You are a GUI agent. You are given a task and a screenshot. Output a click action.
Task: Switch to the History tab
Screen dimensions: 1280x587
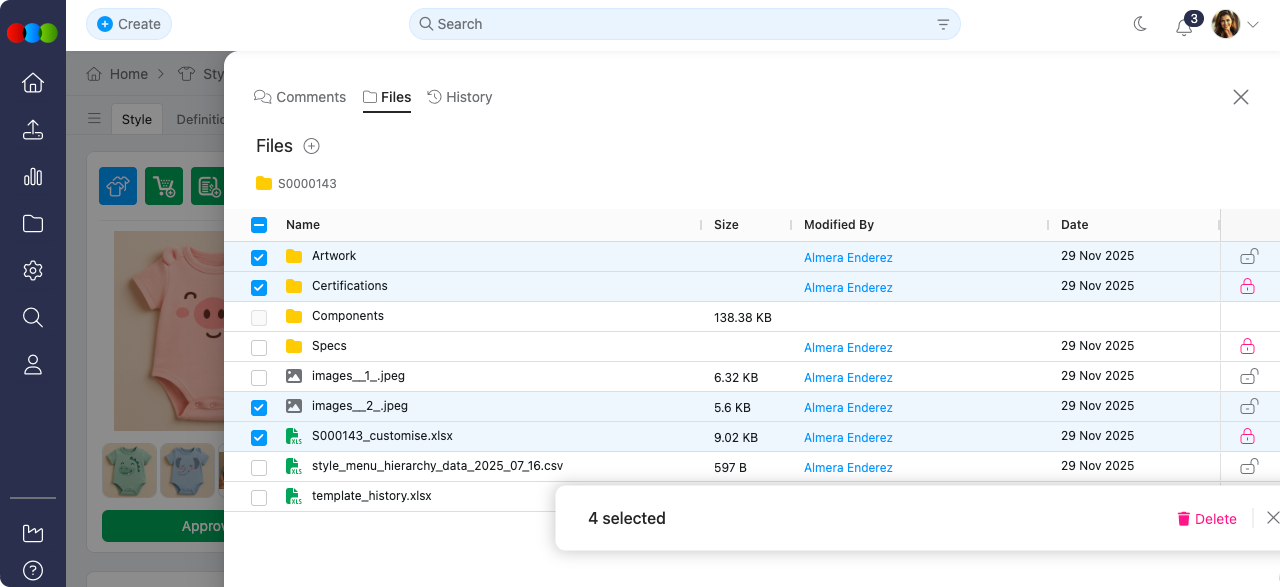(x=459, y=97)
